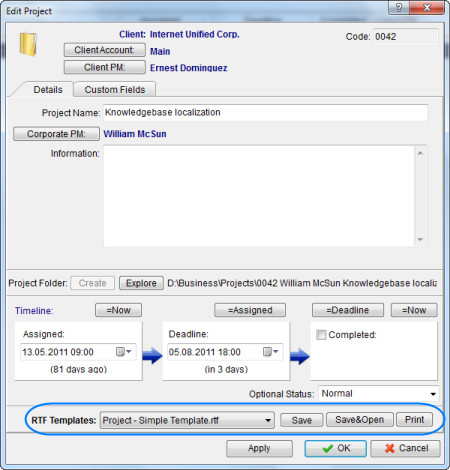450x470 pixels.
Task: Click the Information scrollbar down arrow
Action: pos(420,240)
